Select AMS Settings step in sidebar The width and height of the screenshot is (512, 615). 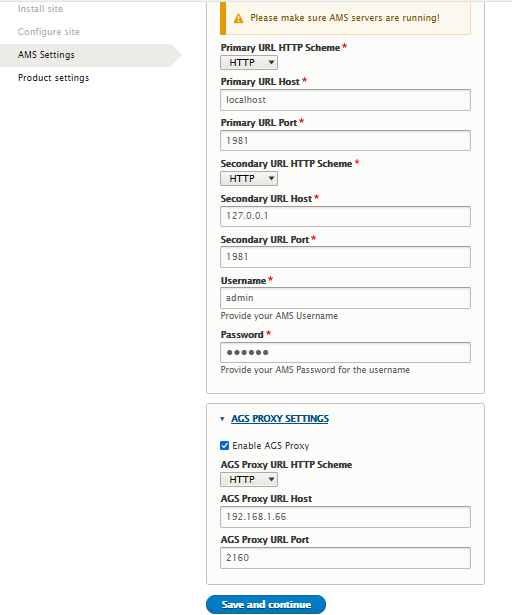coord(46,55)
